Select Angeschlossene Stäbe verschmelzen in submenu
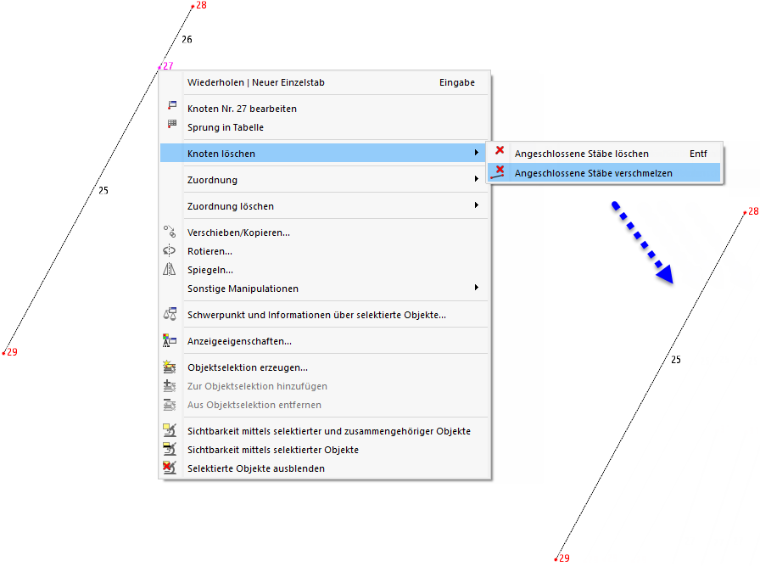 pyautogui.click(x=604, y=173)
